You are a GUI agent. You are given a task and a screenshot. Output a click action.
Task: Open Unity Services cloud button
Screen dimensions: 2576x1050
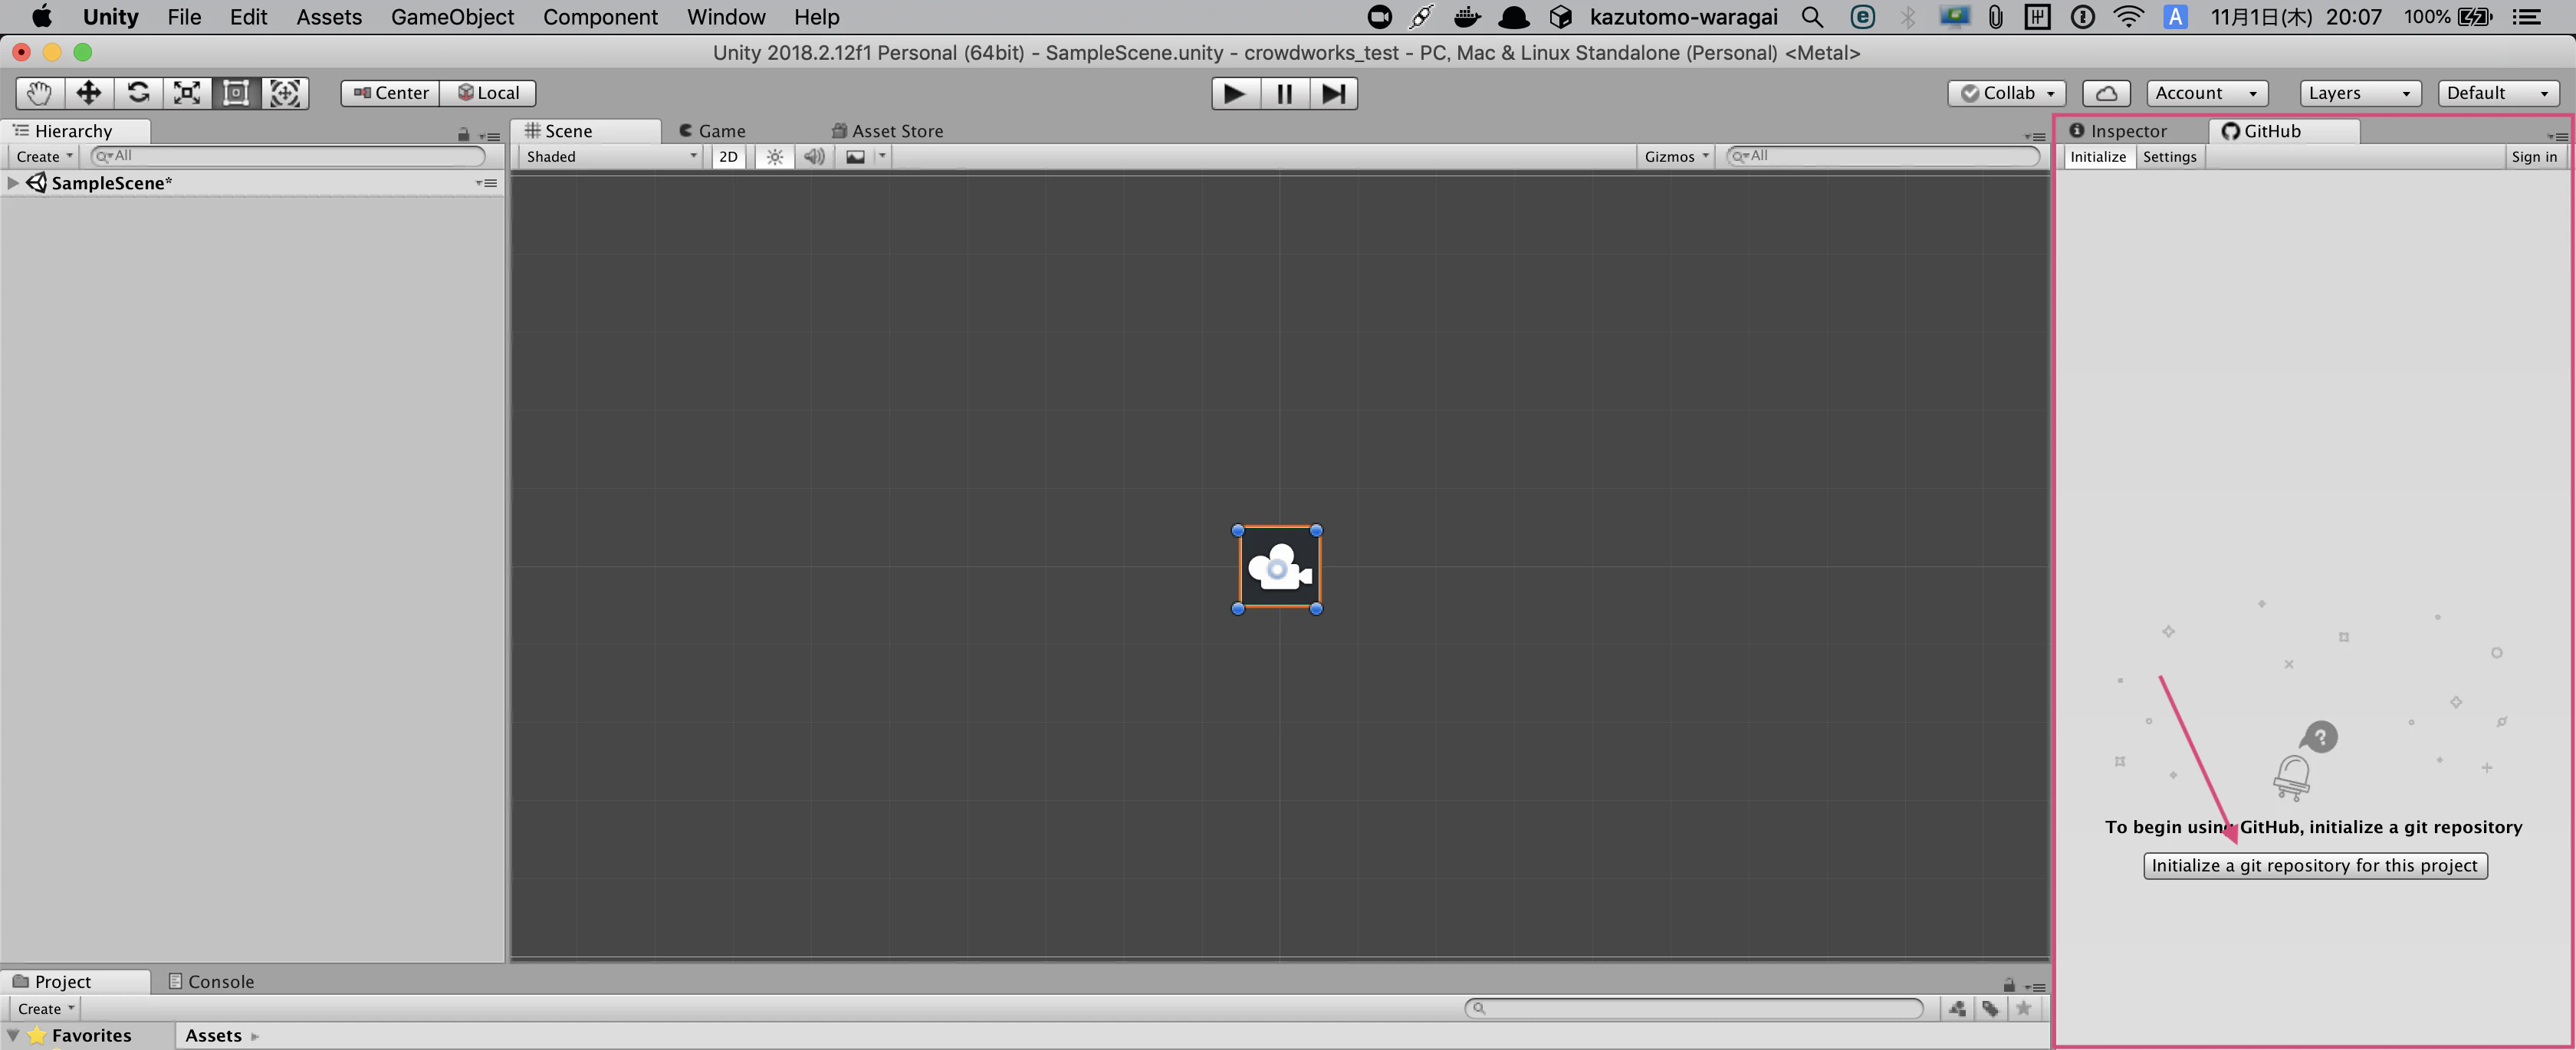pyautogui.click(x=2106, y=93)
